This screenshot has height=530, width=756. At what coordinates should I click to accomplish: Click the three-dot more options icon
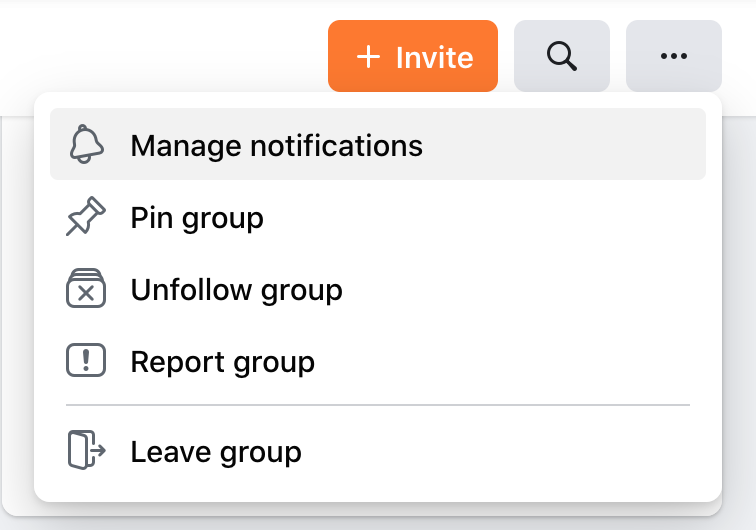coord(674,56)
